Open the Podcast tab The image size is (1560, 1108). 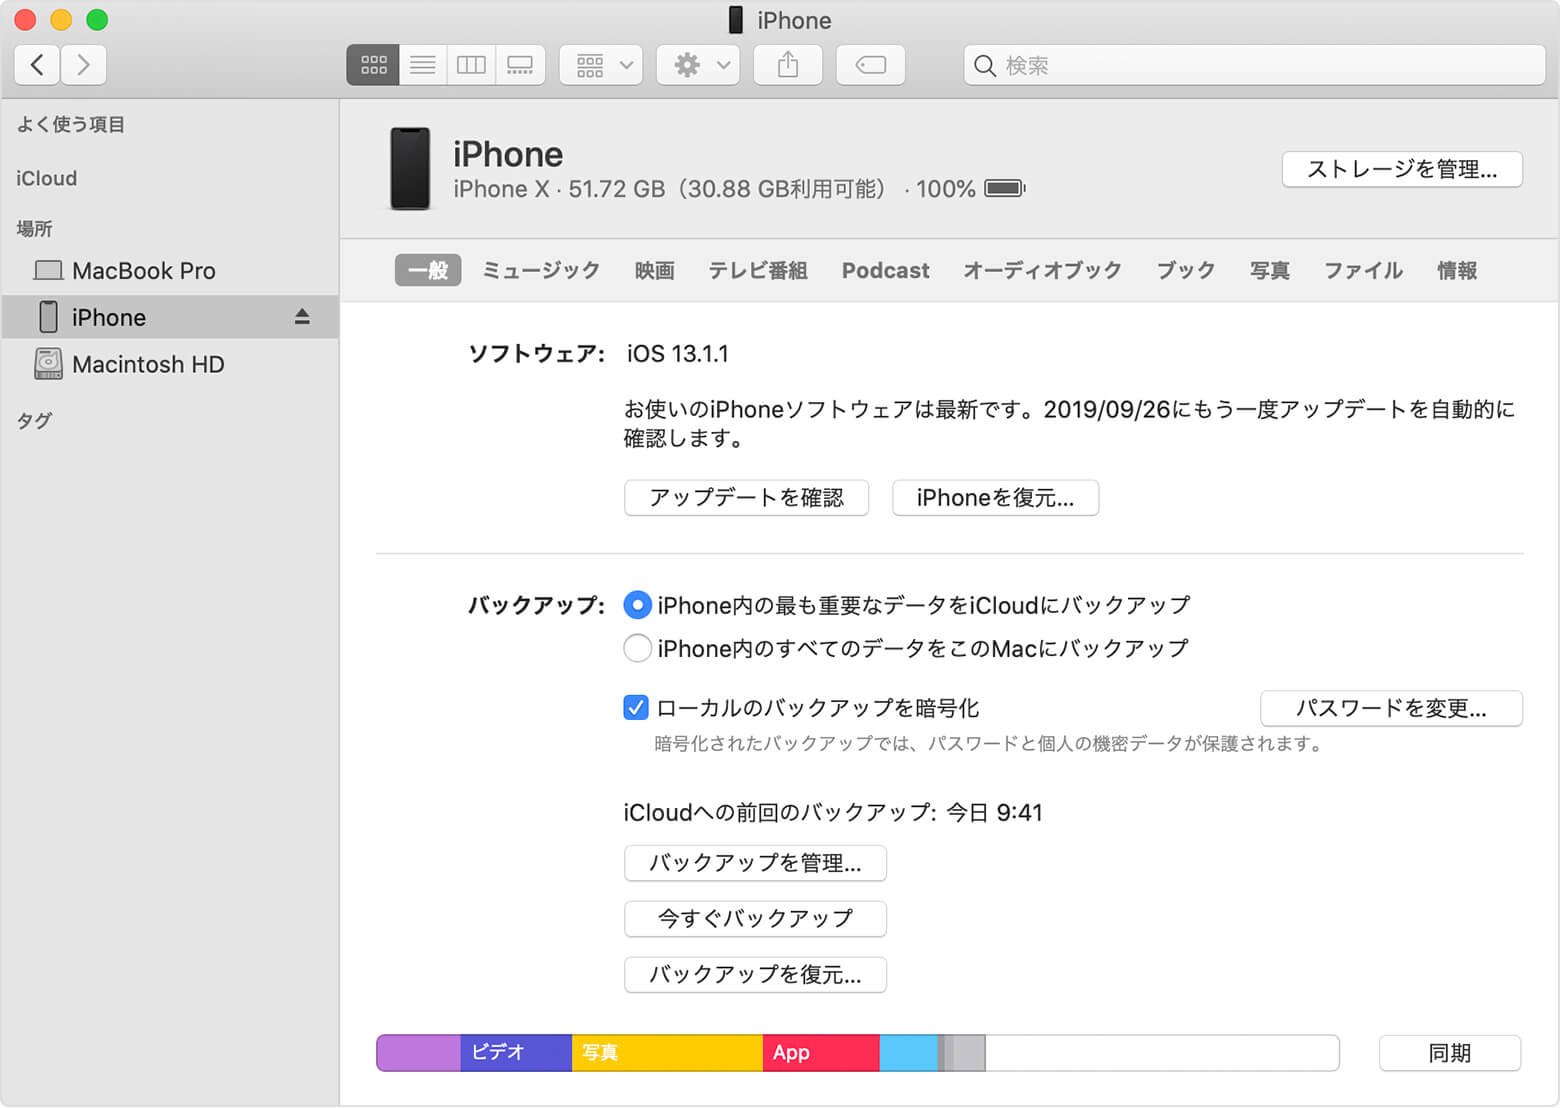pos(885,270)
